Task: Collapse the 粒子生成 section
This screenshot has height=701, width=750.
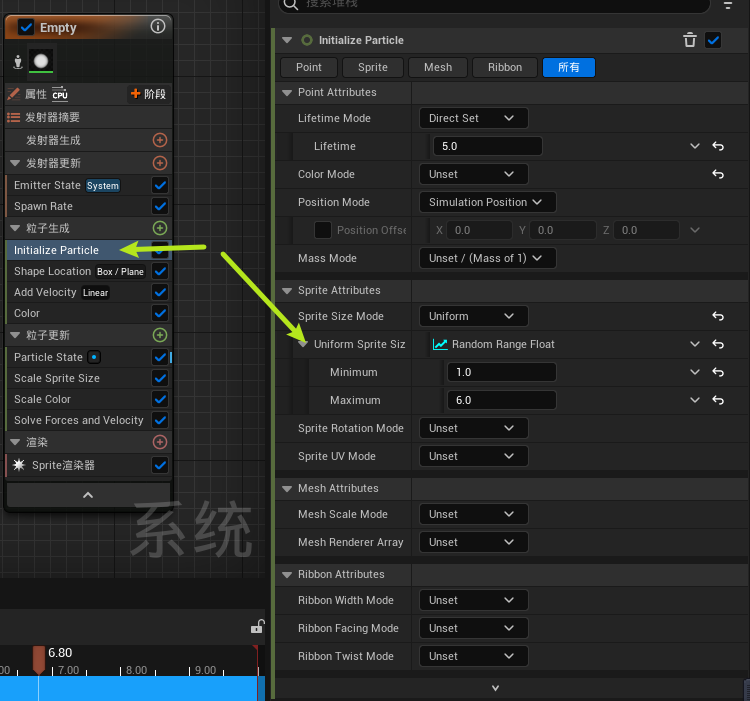Action: pos(15,228)
